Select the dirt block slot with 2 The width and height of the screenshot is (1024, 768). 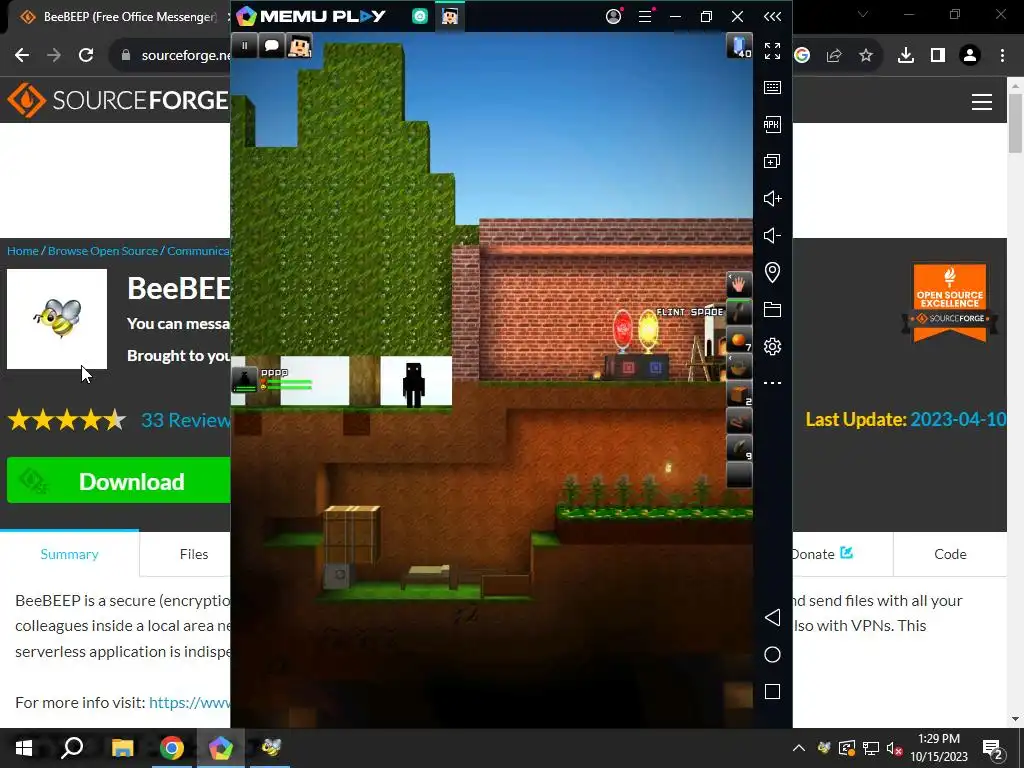click(x=739, y=394)
